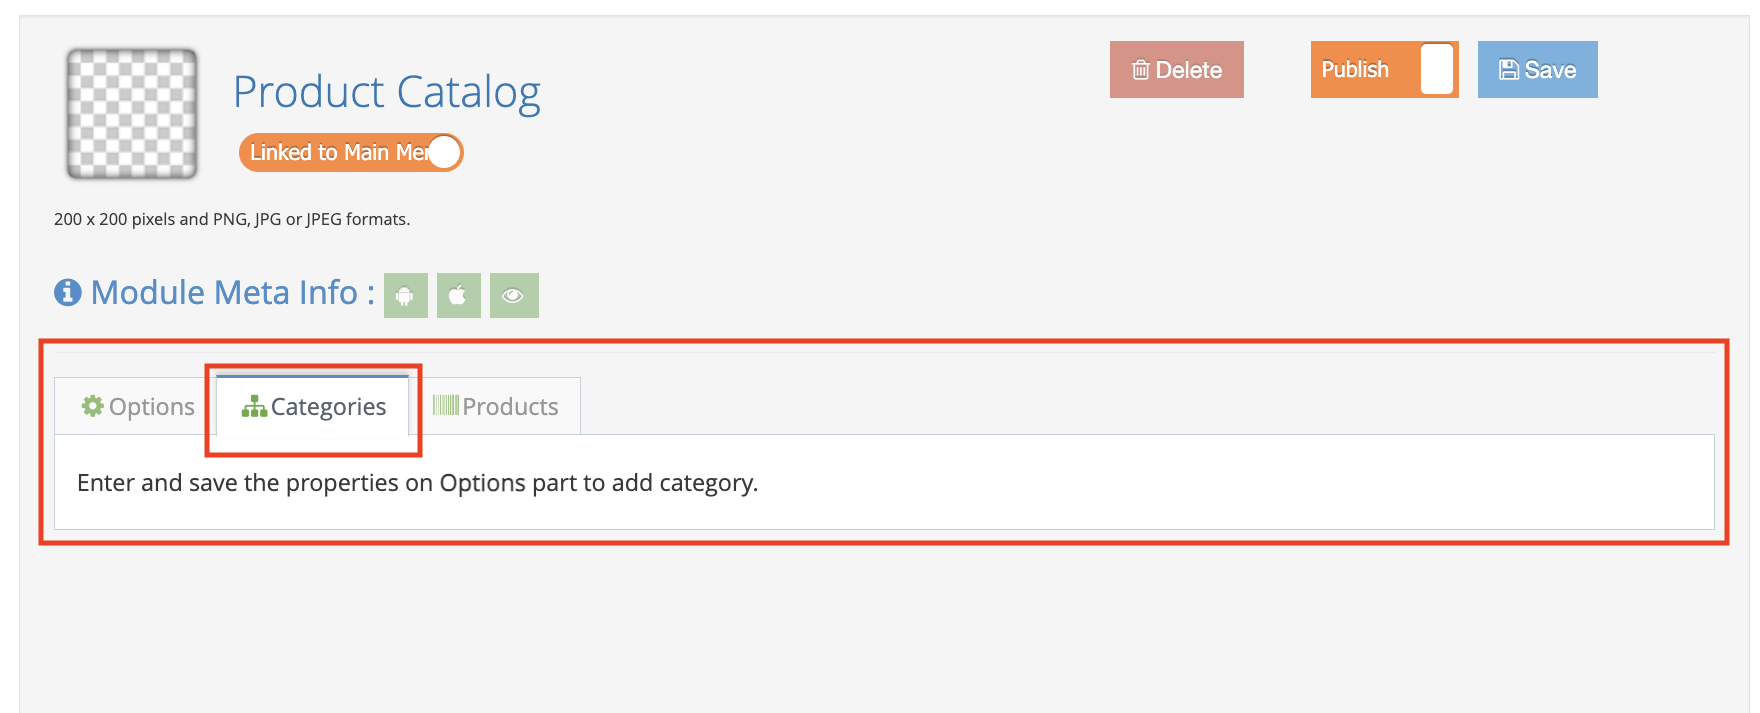Viewport: 1760px width, 713px height.
Task: Toggle the Linked to Main Menu switch
Action: pos(444,153)
